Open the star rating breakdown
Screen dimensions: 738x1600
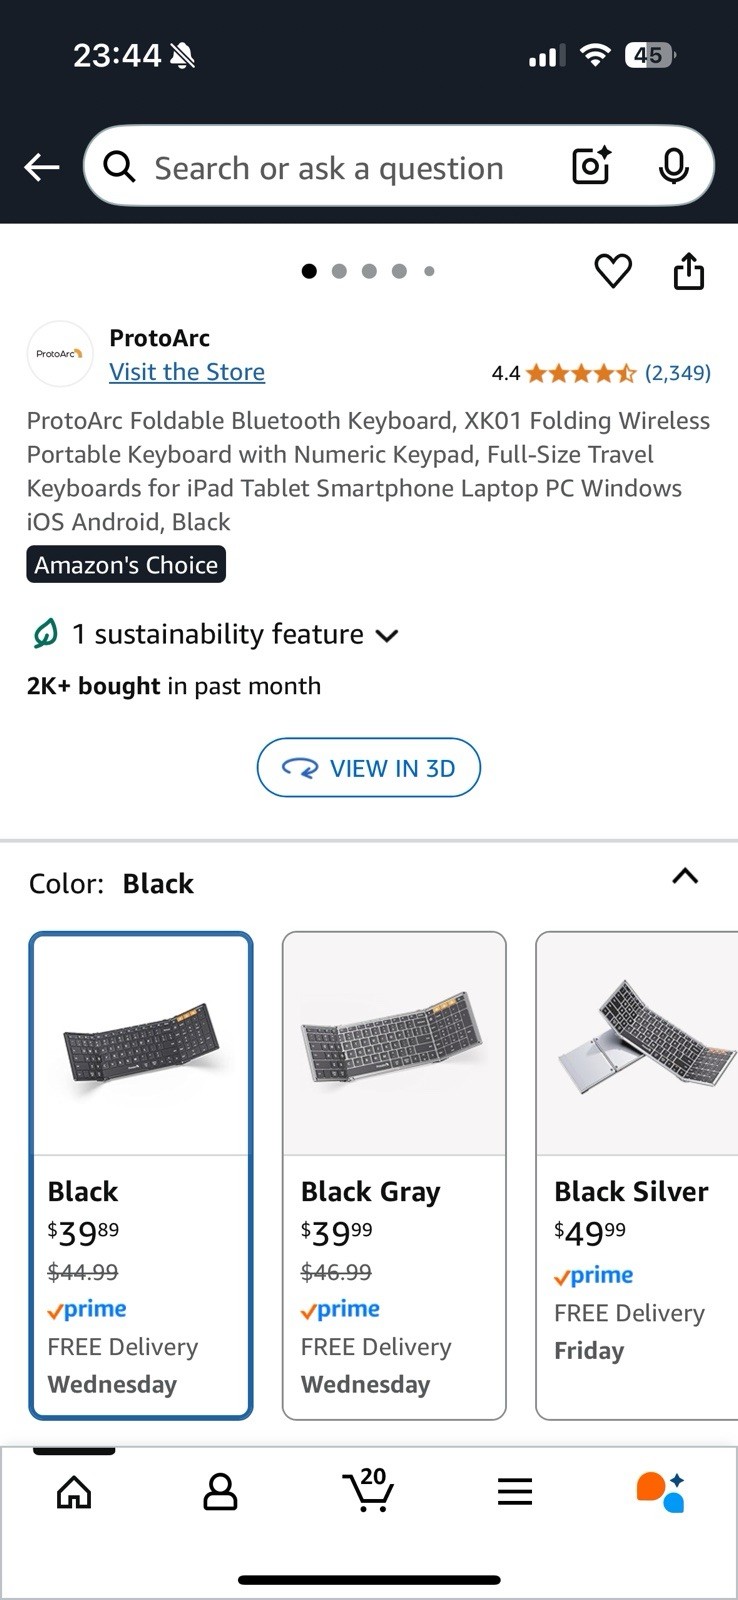(x=580, y=373)
